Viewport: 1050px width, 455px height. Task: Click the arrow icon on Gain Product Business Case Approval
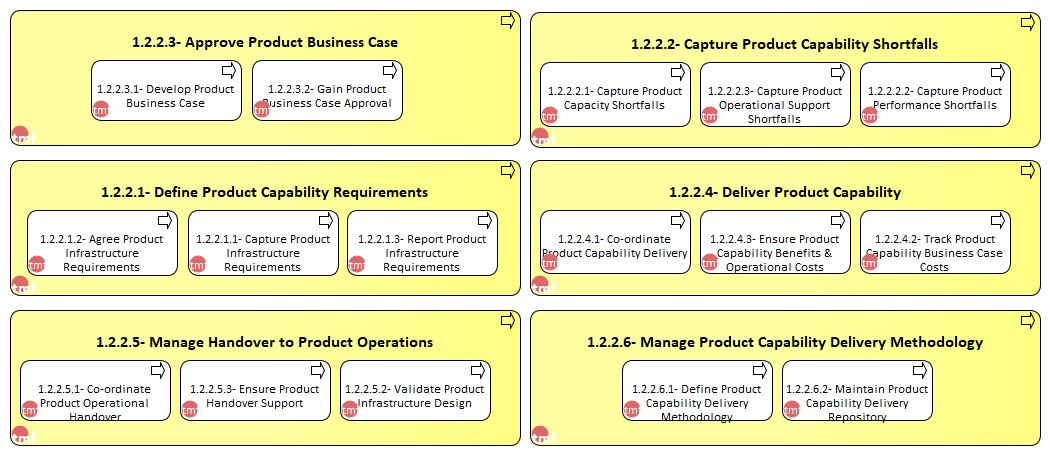click(x=390, y=70)
